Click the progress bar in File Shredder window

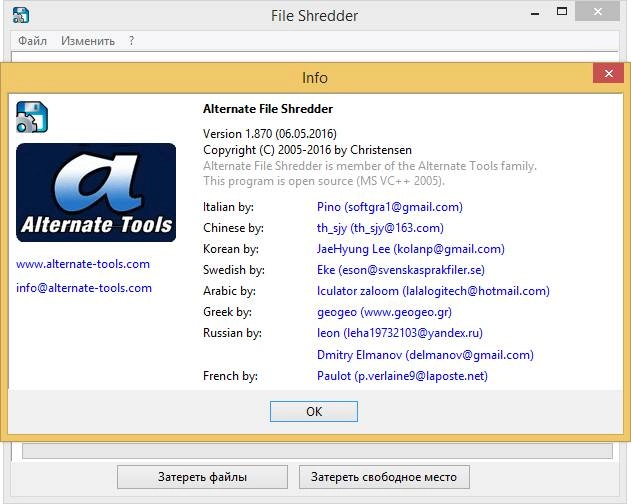(317, 450)
